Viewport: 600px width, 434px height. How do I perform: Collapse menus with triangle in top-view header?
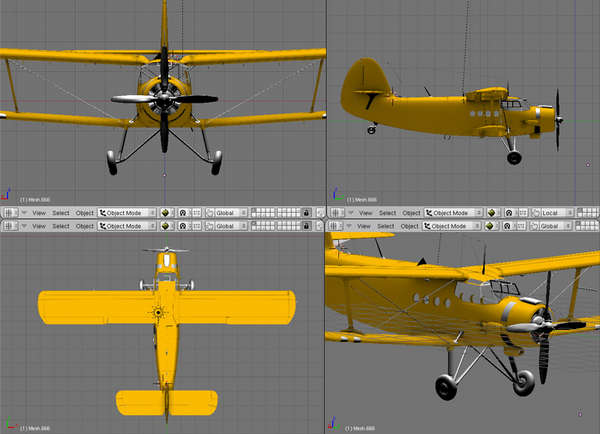pos(24,226)
